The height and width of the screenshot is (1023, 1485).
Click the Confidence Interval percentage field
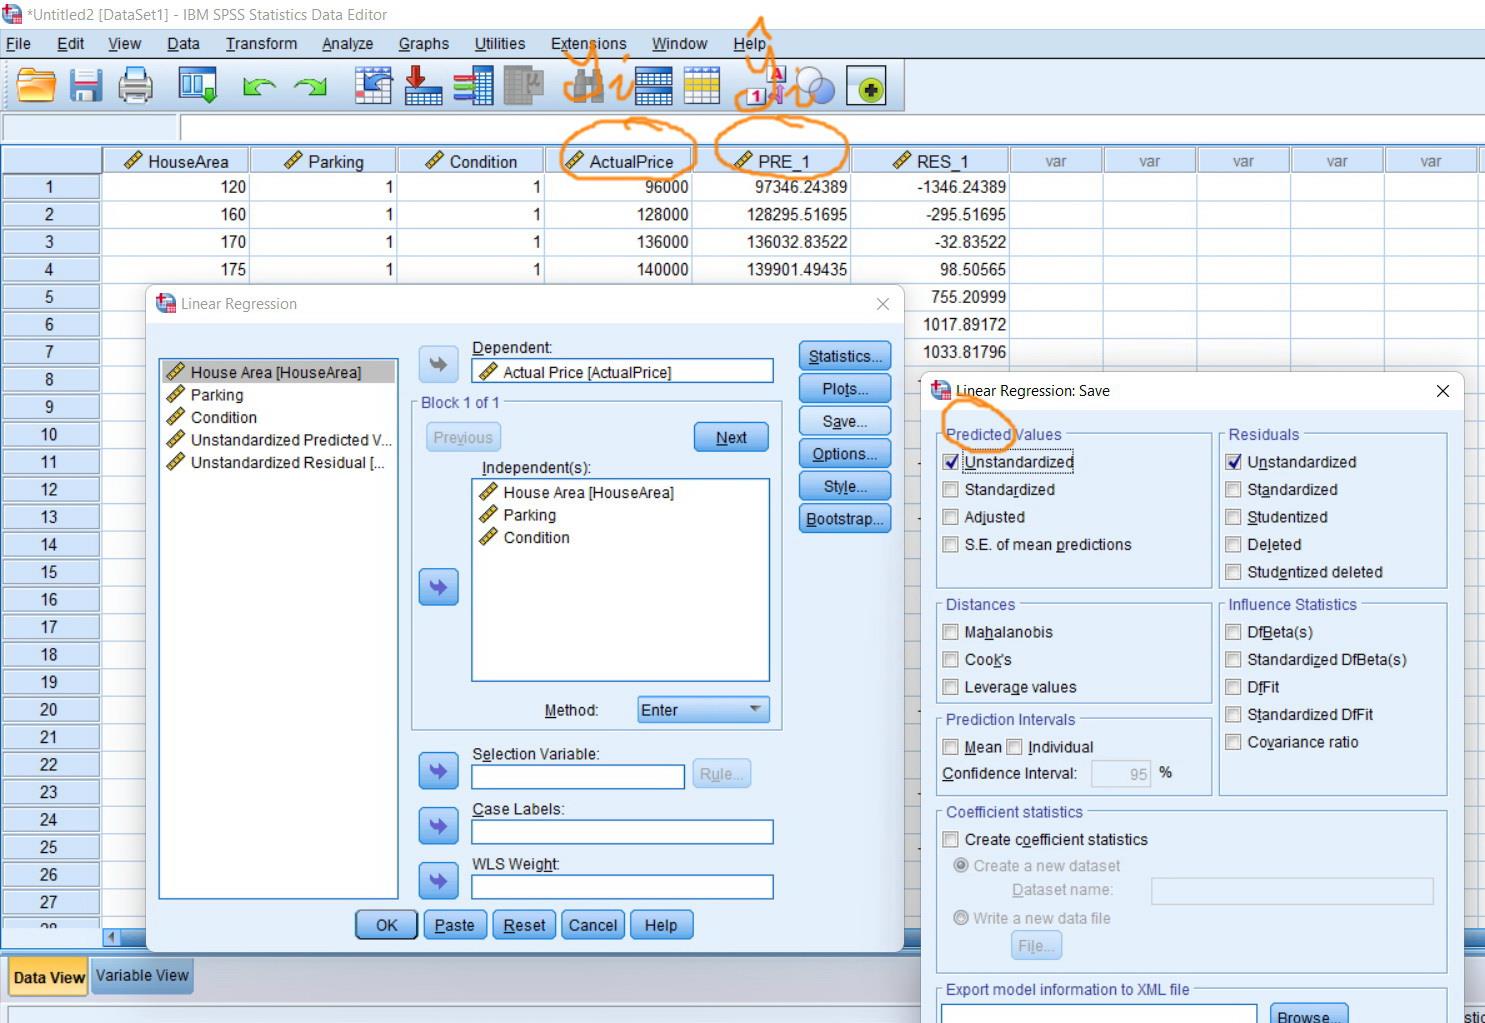(x=1121, y=773)
